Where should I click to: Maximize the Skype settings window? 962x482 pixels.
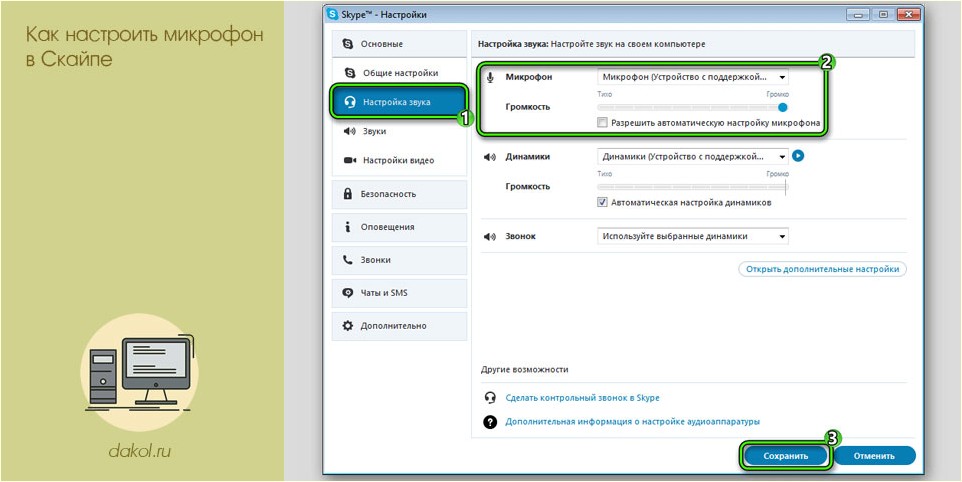[885, 13]
